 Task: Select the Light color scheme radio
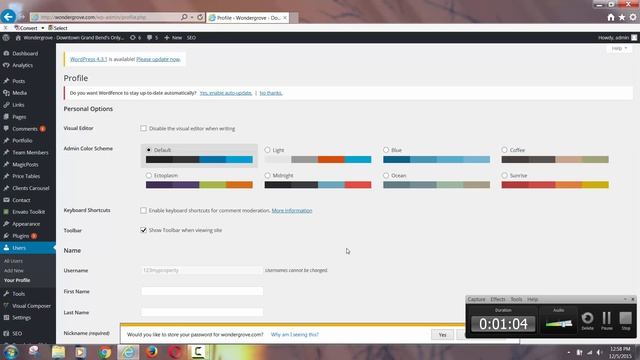pos(267,150)
